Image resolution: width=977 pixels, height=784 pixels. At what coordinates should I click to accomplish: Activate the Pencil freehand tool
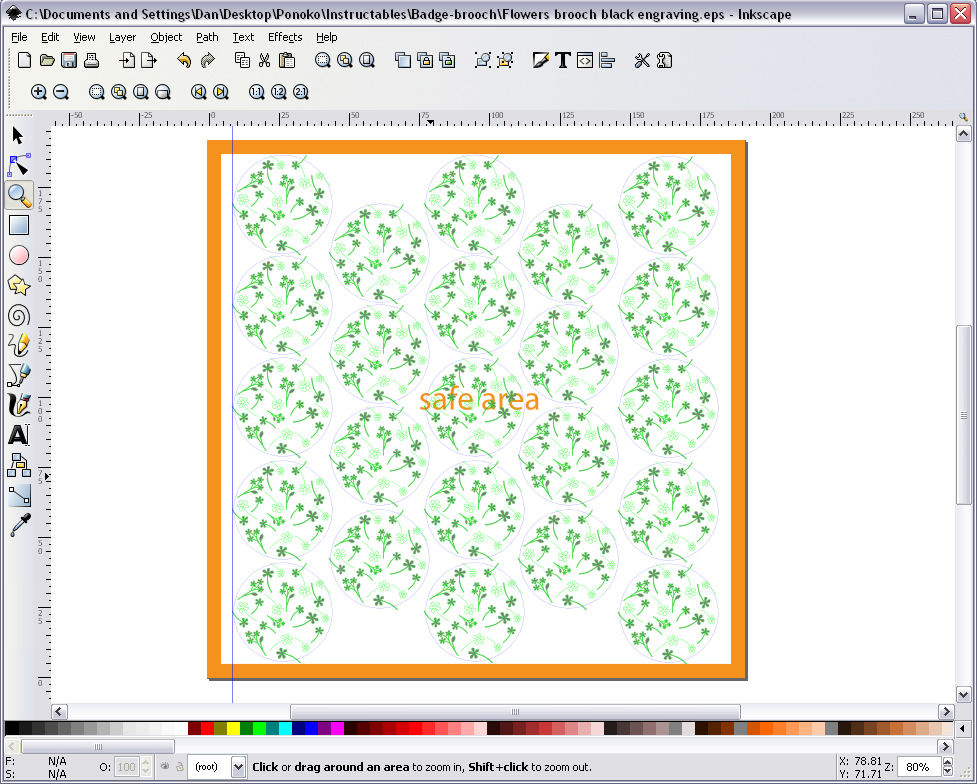click(x=19, y=345)
